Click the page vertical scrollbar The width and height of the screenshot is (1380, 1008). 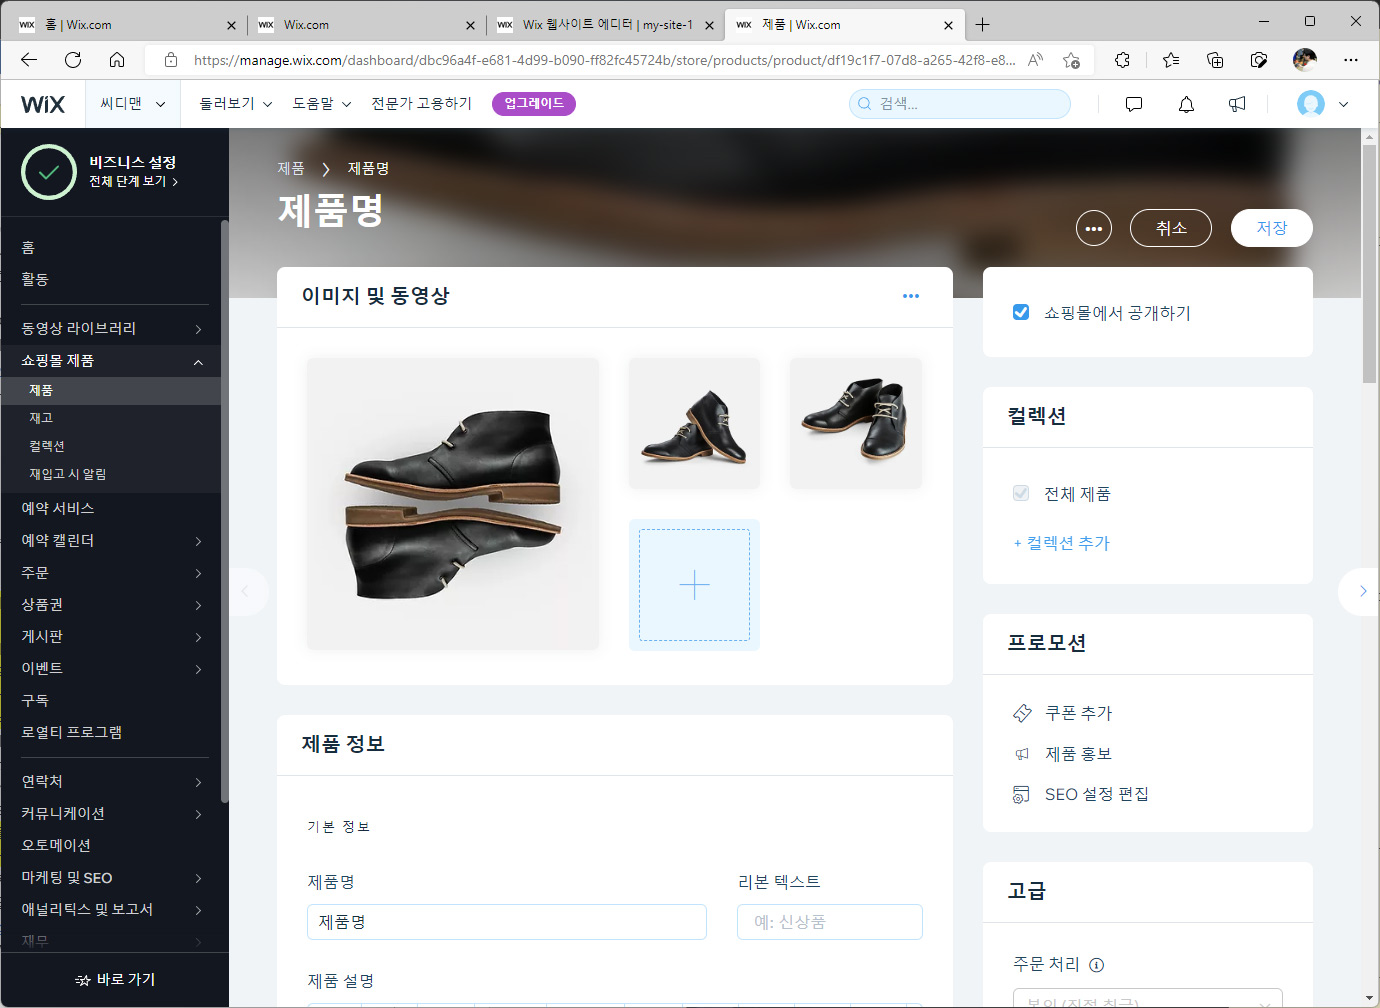point(1369,264)
